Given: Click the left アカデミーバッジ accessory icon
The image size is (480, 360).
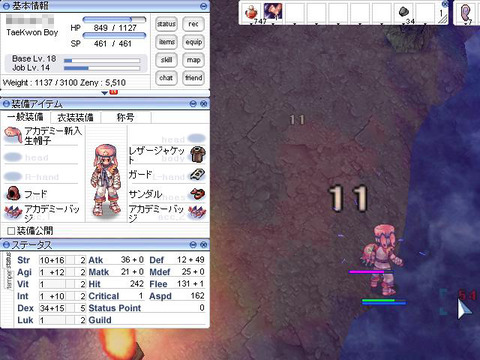Looking at the screenshot, I should click(13, 212).
